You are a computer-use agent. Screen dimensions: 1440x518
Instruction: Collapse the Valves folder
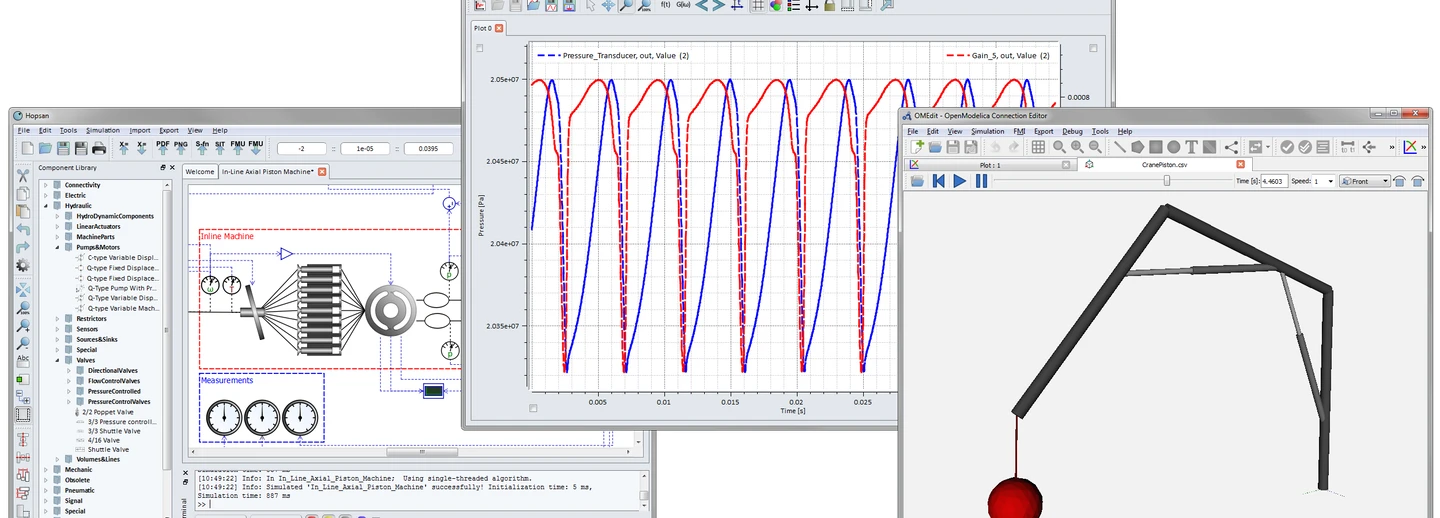click(x=56, y=360)
